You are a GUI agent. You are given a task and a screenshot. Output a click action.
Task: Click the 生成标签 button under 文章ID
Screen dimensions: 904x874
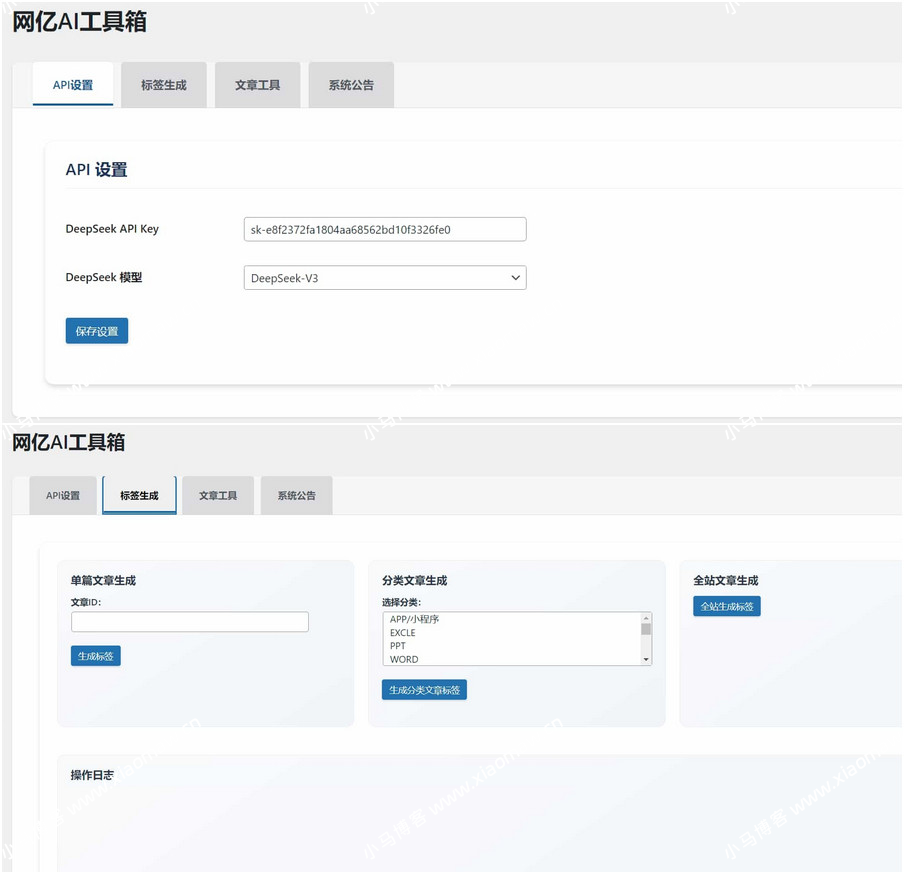point(95,656)
